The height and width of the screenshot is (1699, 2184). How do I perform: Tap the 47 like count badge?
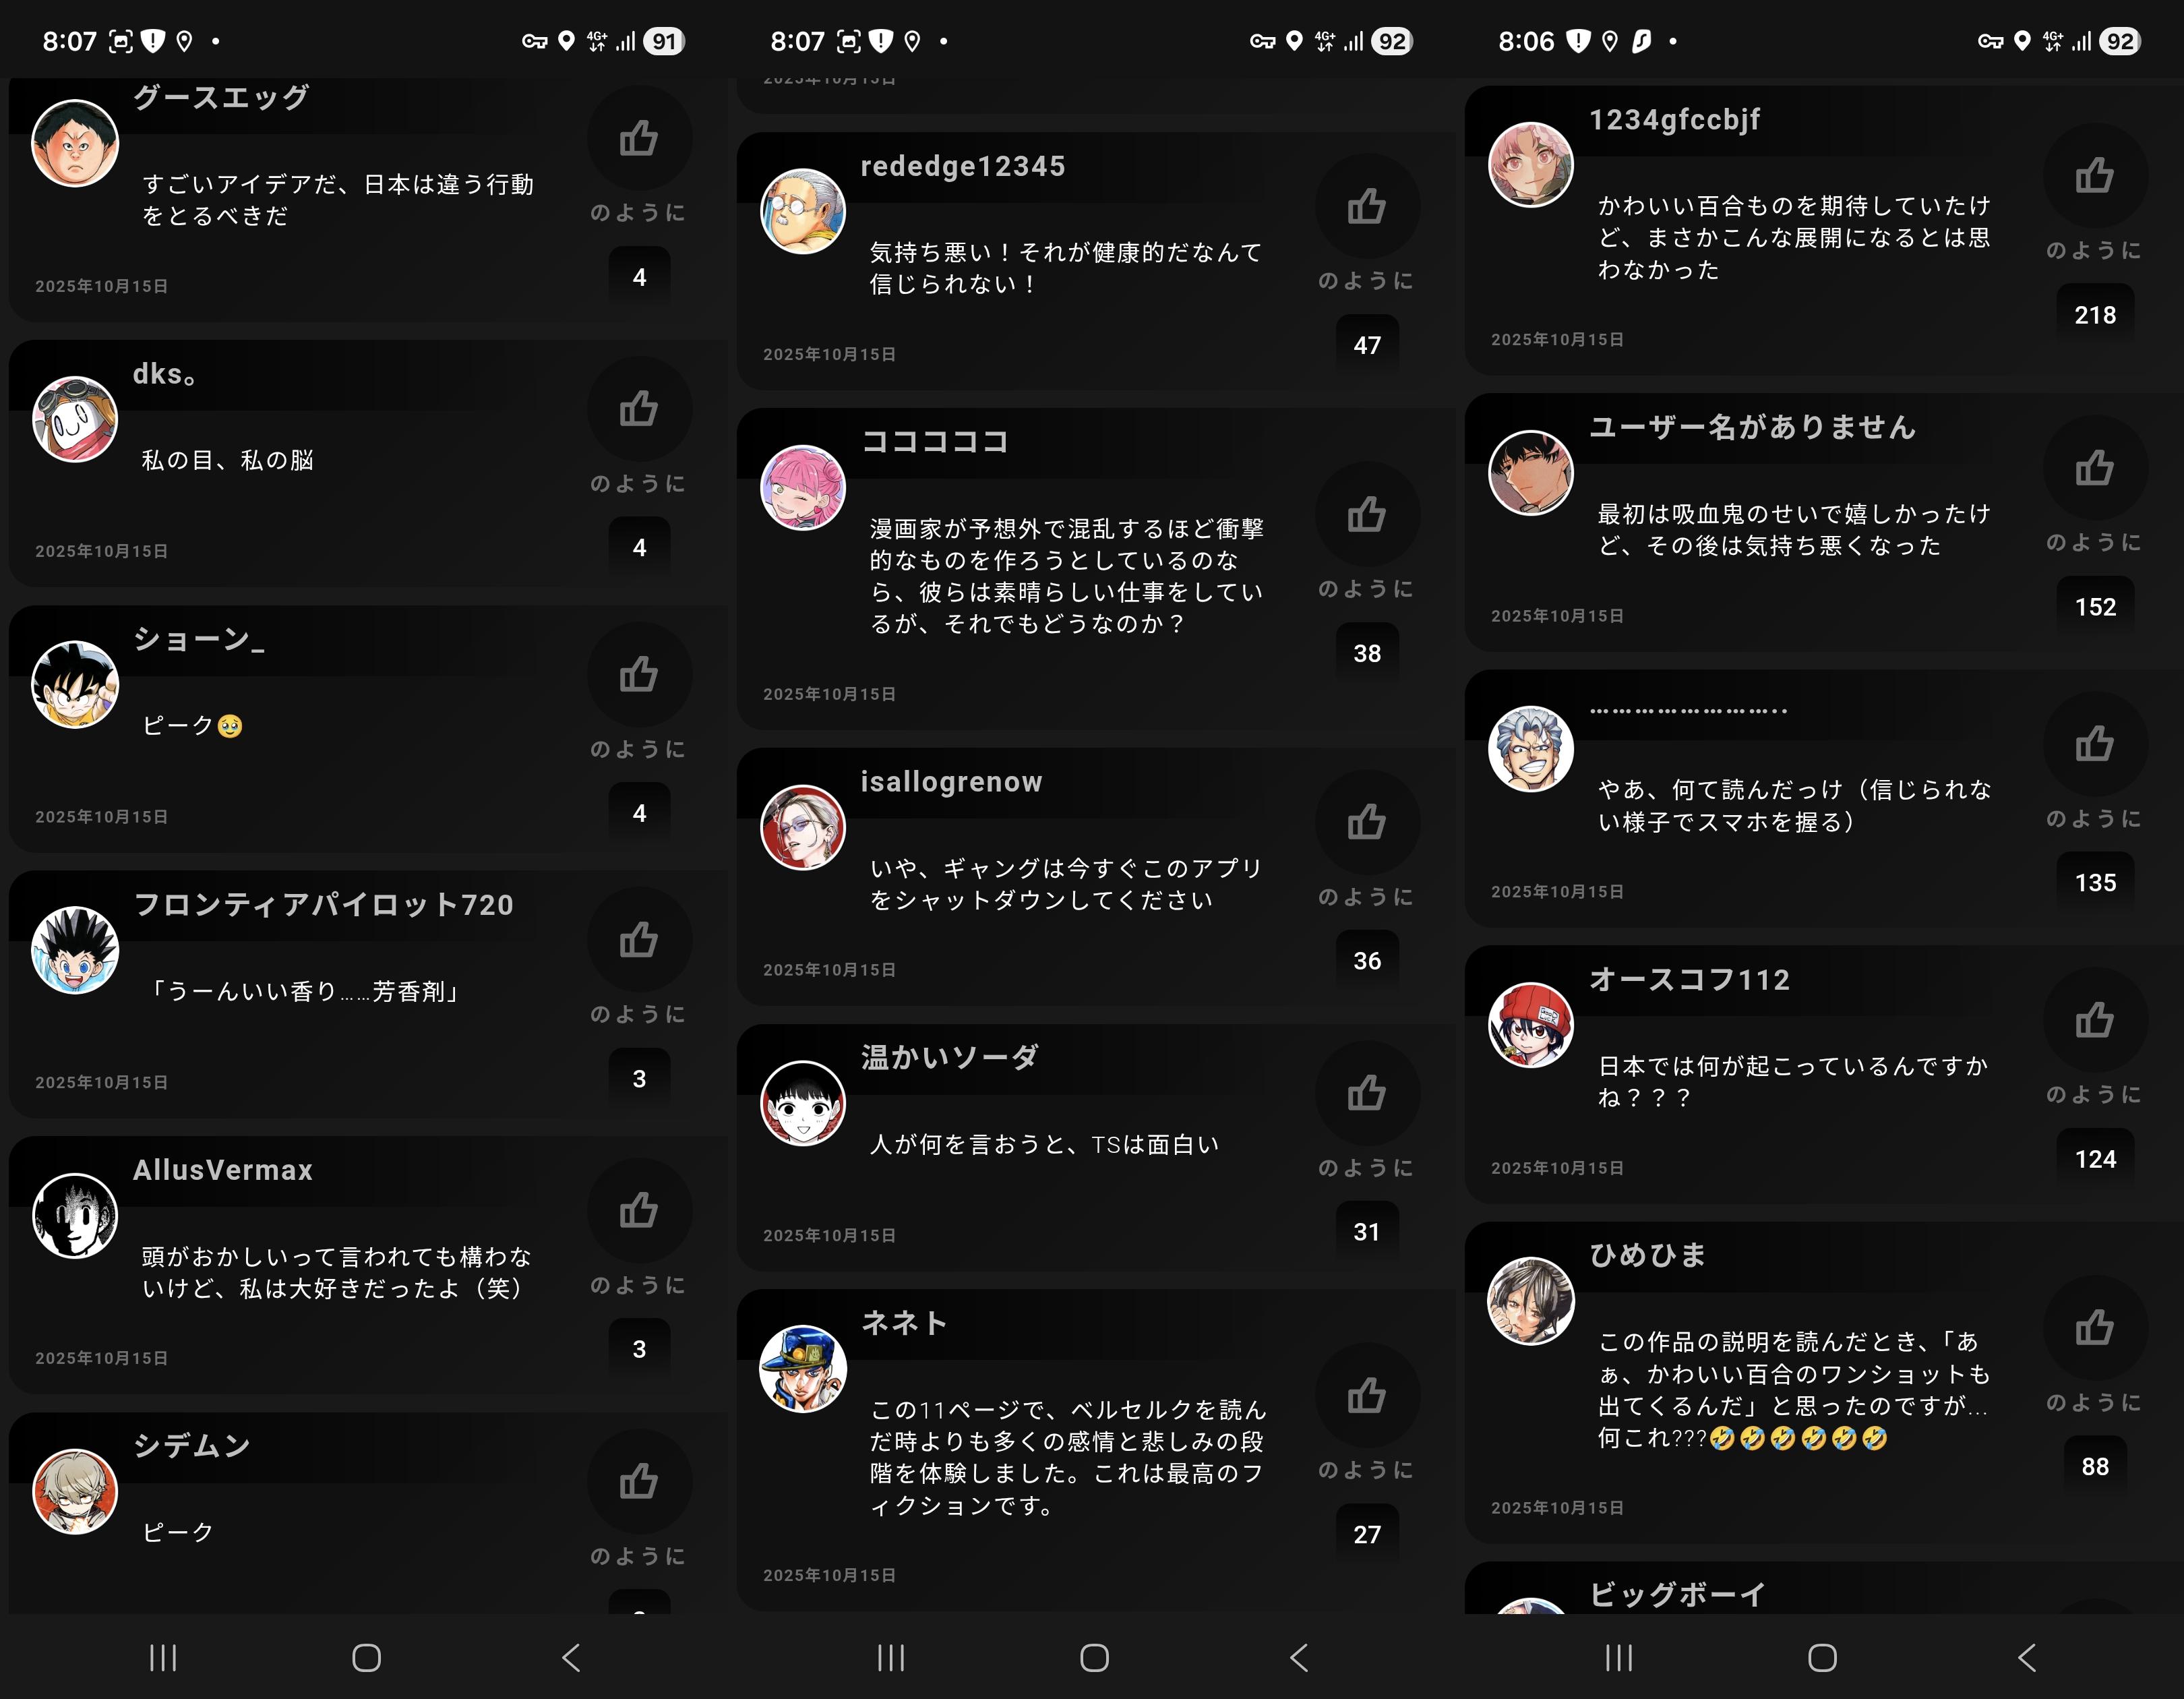[x=1367, y=345]
